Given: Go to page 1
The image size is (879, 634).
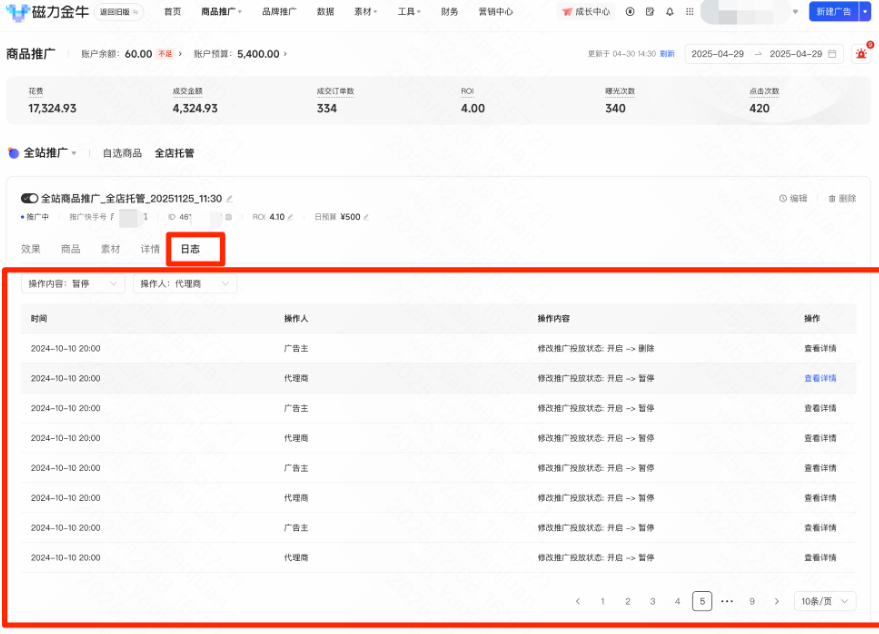Looking at the screenshot, I should (603, 601).
